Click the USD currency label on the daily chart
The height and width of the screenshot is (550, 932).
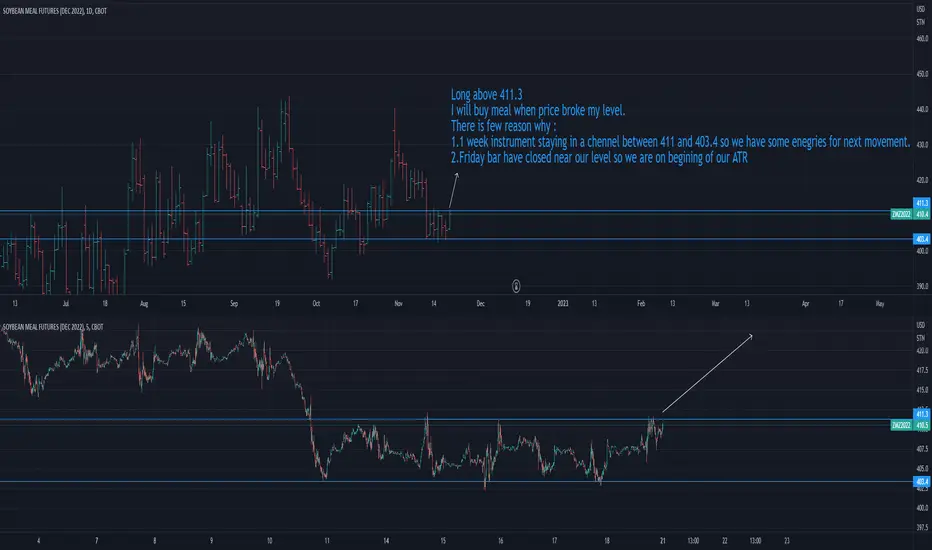tap(921, 10)
